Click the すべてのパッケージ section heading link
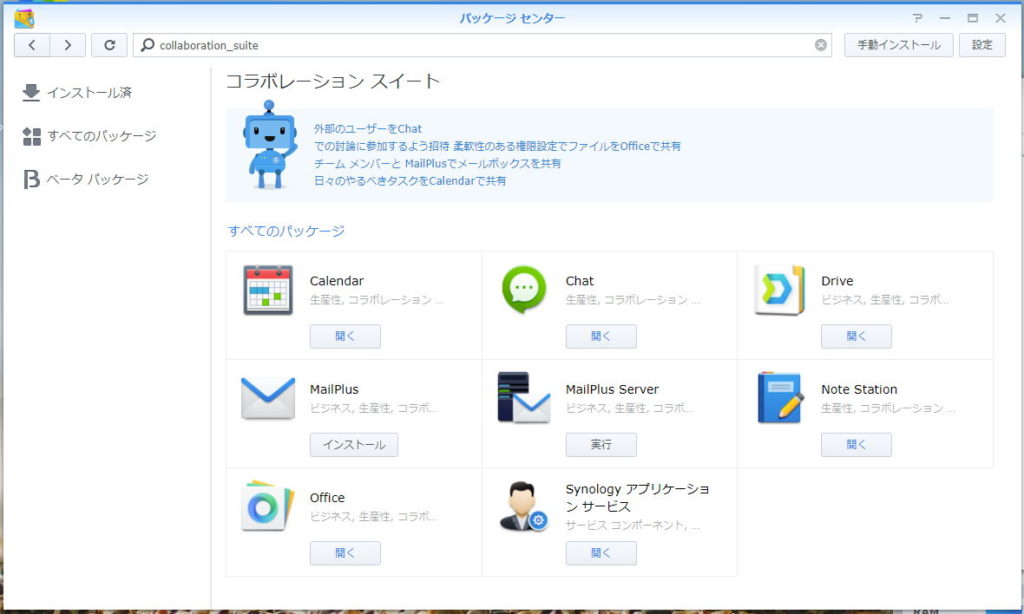Viewport: 1024px width, 614px height. point(286,231)
